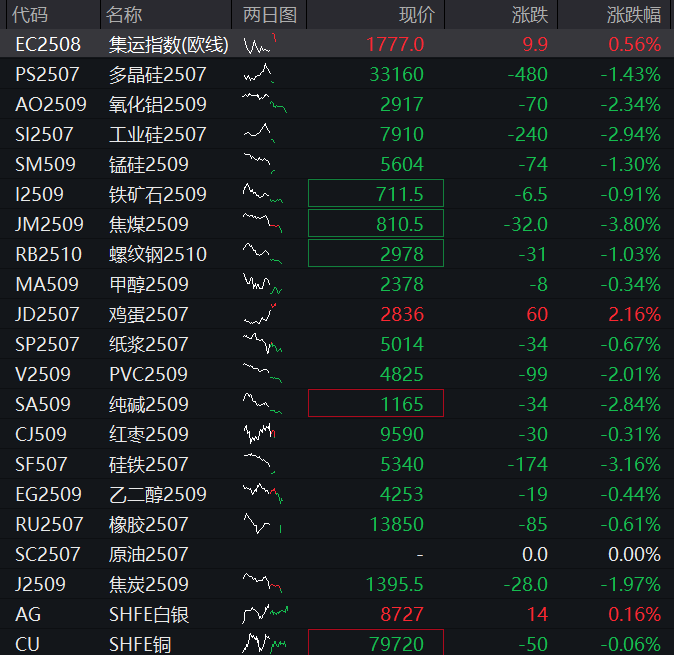Click the boxed price 79720
The image size is (674, 655).
click(376, 642)
